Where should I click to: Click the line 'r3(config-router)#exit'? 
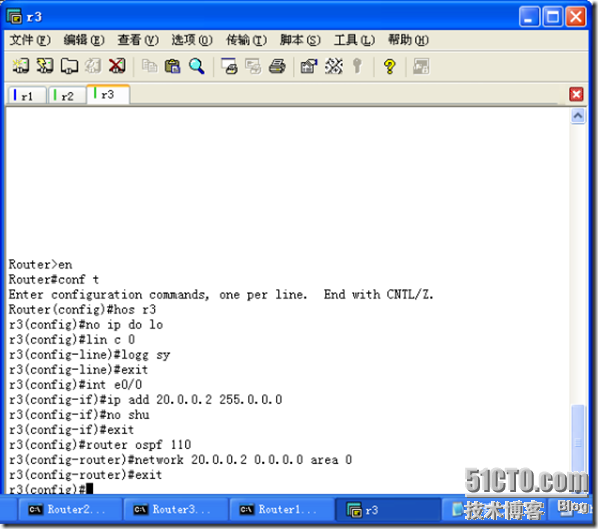pyautogui.click(x=85, y=475)
